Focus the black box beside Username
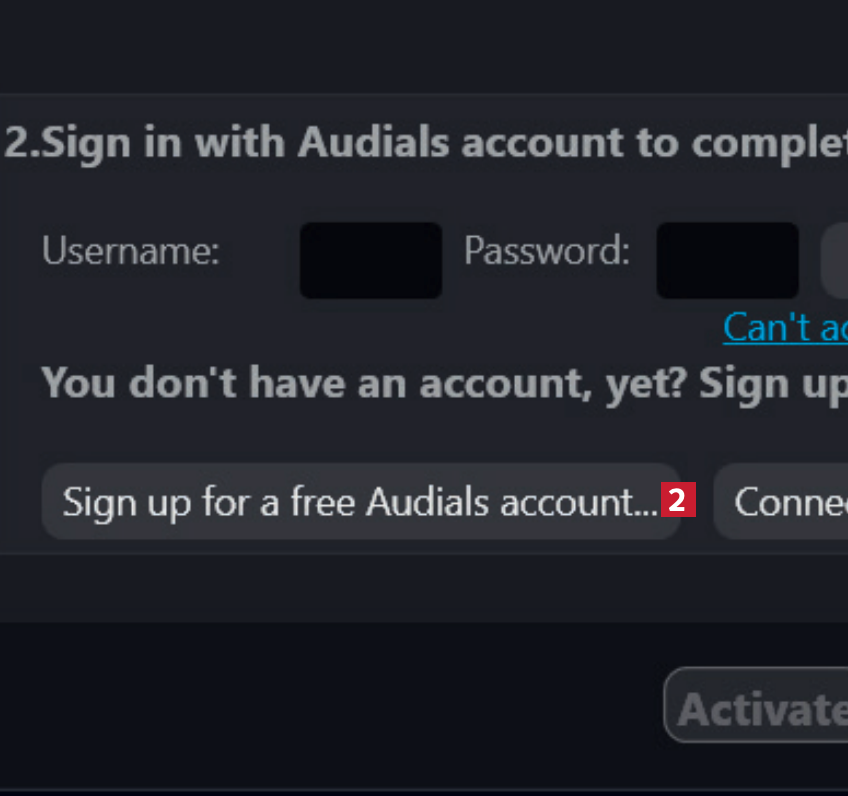 pos(370,260)
